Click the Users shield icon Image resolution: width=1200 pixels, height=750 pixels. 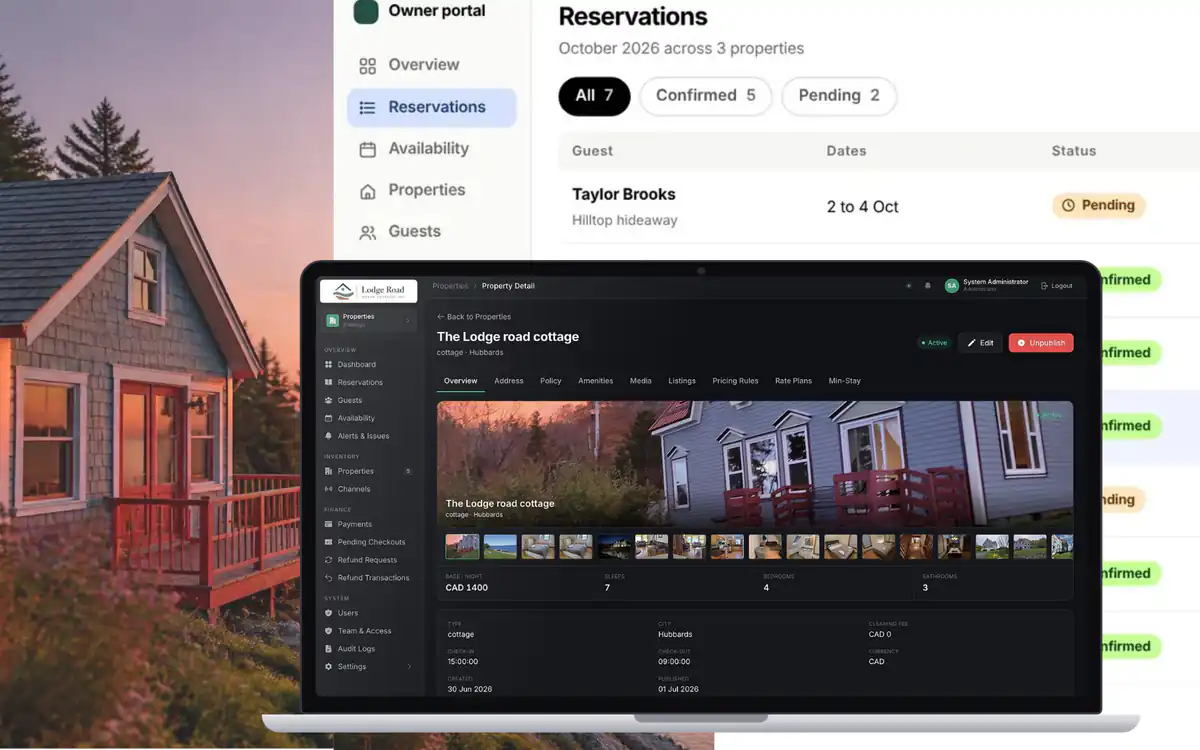[328, 613]
